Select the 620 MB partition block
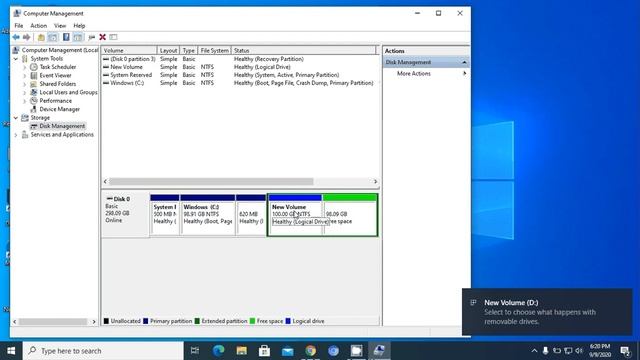640x360 pixels. pos(251,215)
